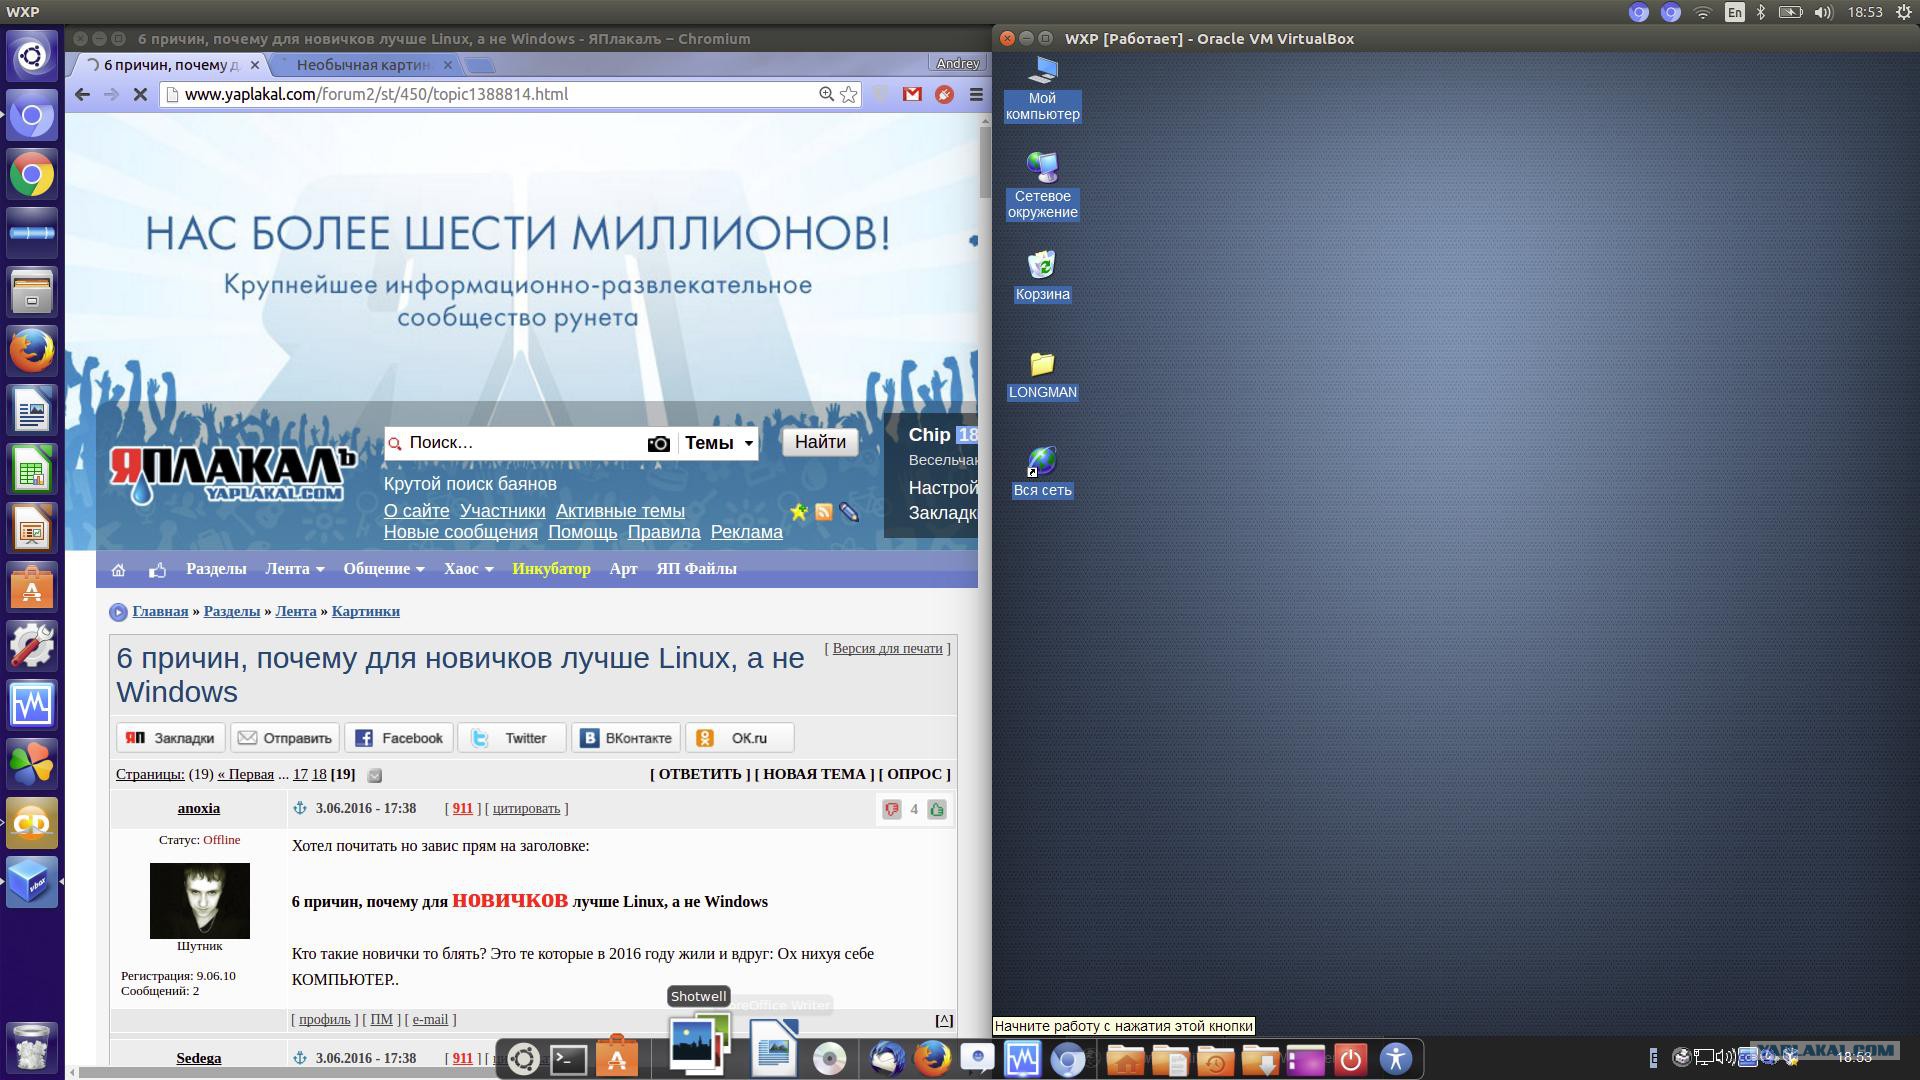Viewport: 1920px width, 1080px height.
Task: Click the zoom magnifier icon in the address bar
Action: click(826, 94)
